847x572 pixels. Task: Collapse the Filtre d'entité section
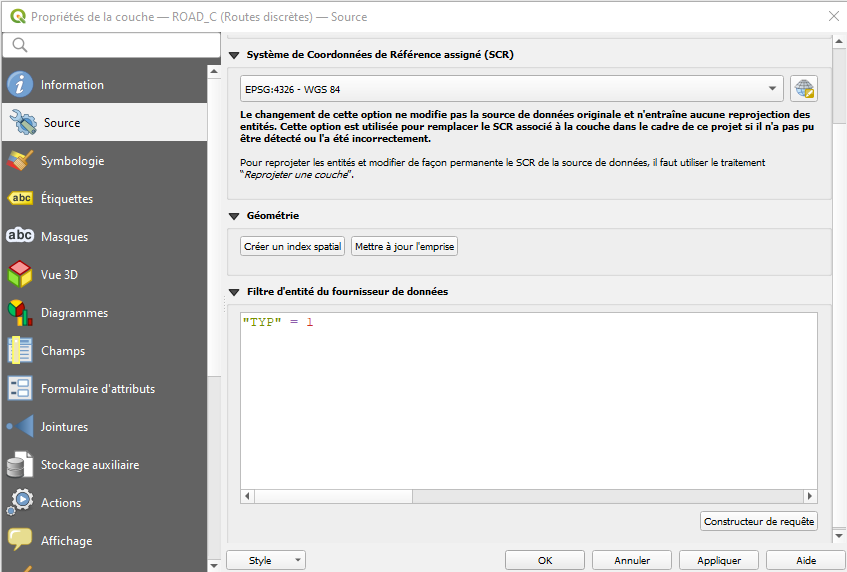tap(235, 292)
